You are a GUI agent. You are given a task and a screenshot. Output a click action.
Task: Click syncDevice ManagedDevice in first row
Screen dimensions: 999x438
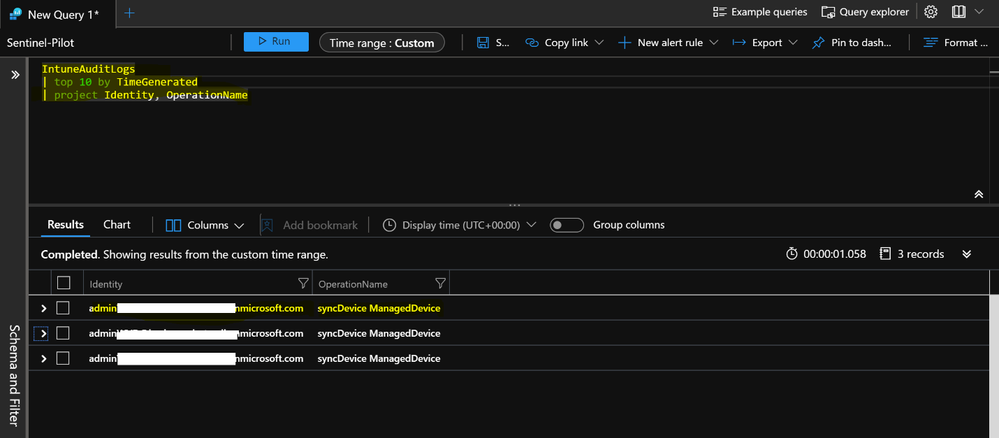point(379,309)
